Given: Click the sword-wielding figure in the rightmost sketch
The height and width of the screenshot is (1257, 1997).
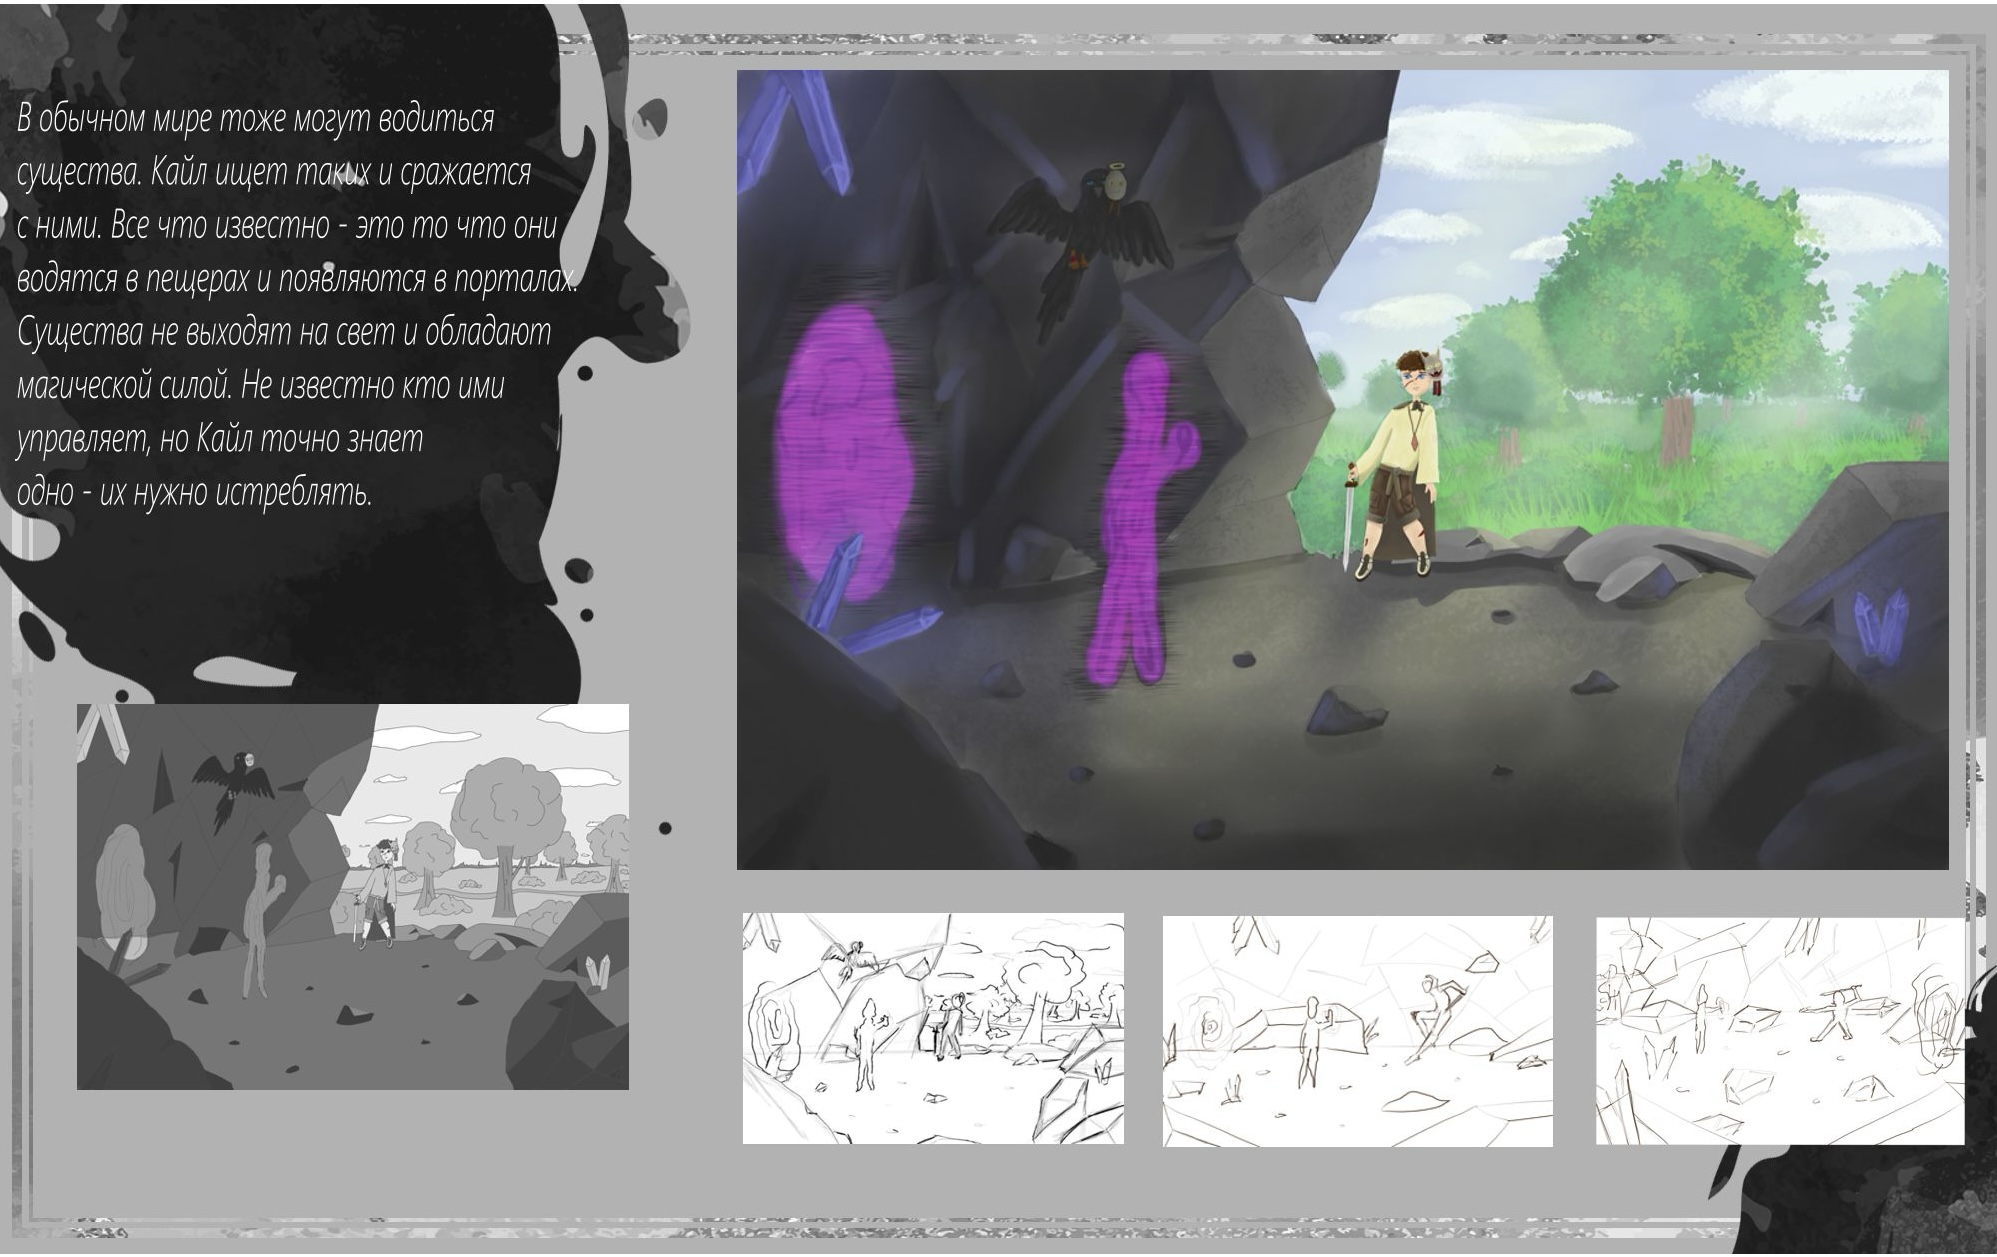Looking at the screenshot, I should (x=1840, y=1010).
